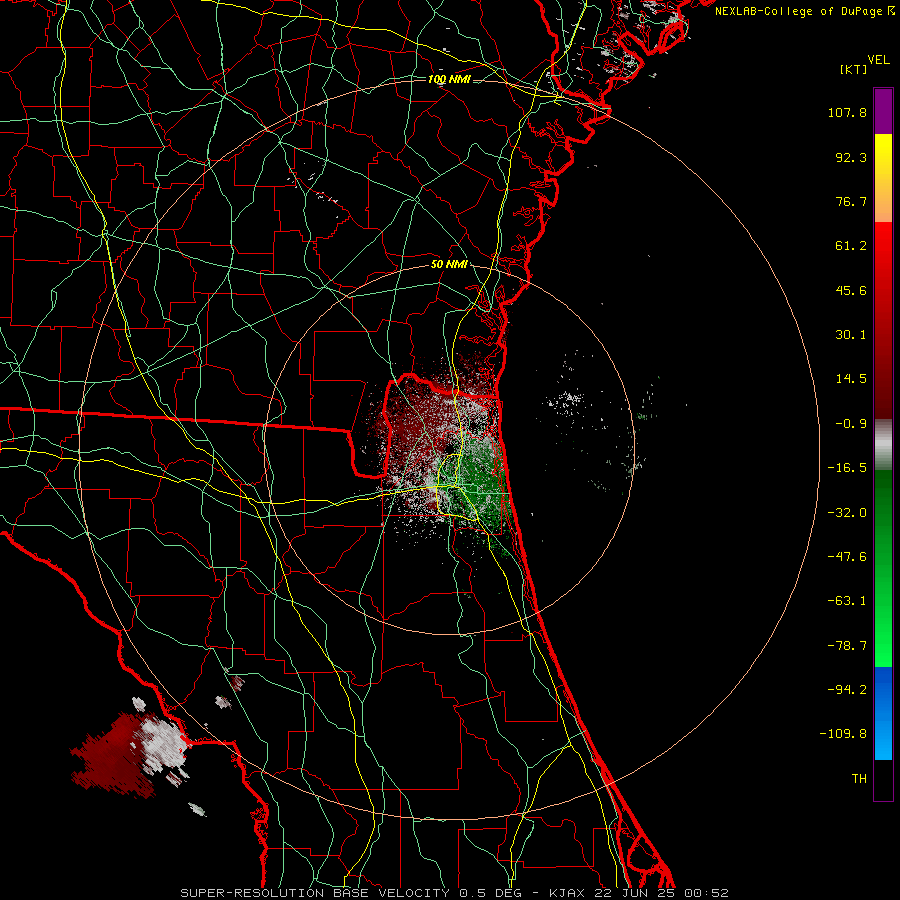
Task: Click the -63.1 scale value
Action: (847, 601)
